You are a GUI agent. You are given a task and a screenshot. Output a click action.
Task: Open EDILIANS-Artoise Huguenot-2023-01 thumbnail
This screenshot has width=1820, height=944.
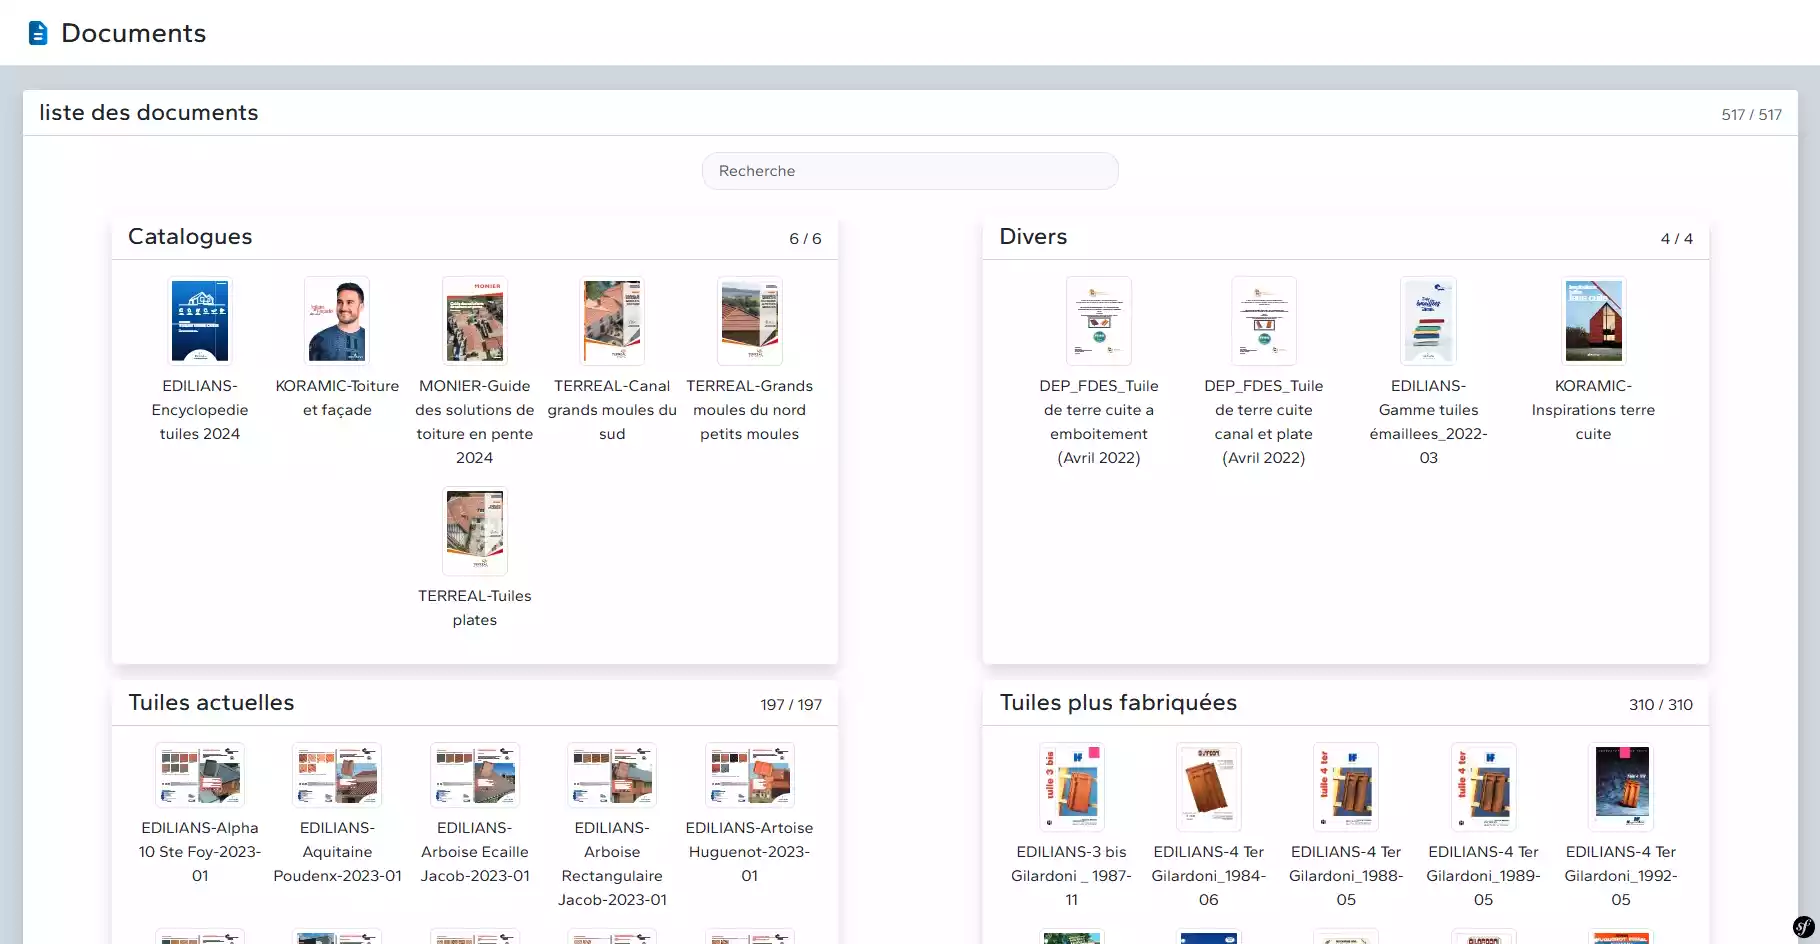pos(749,775)
